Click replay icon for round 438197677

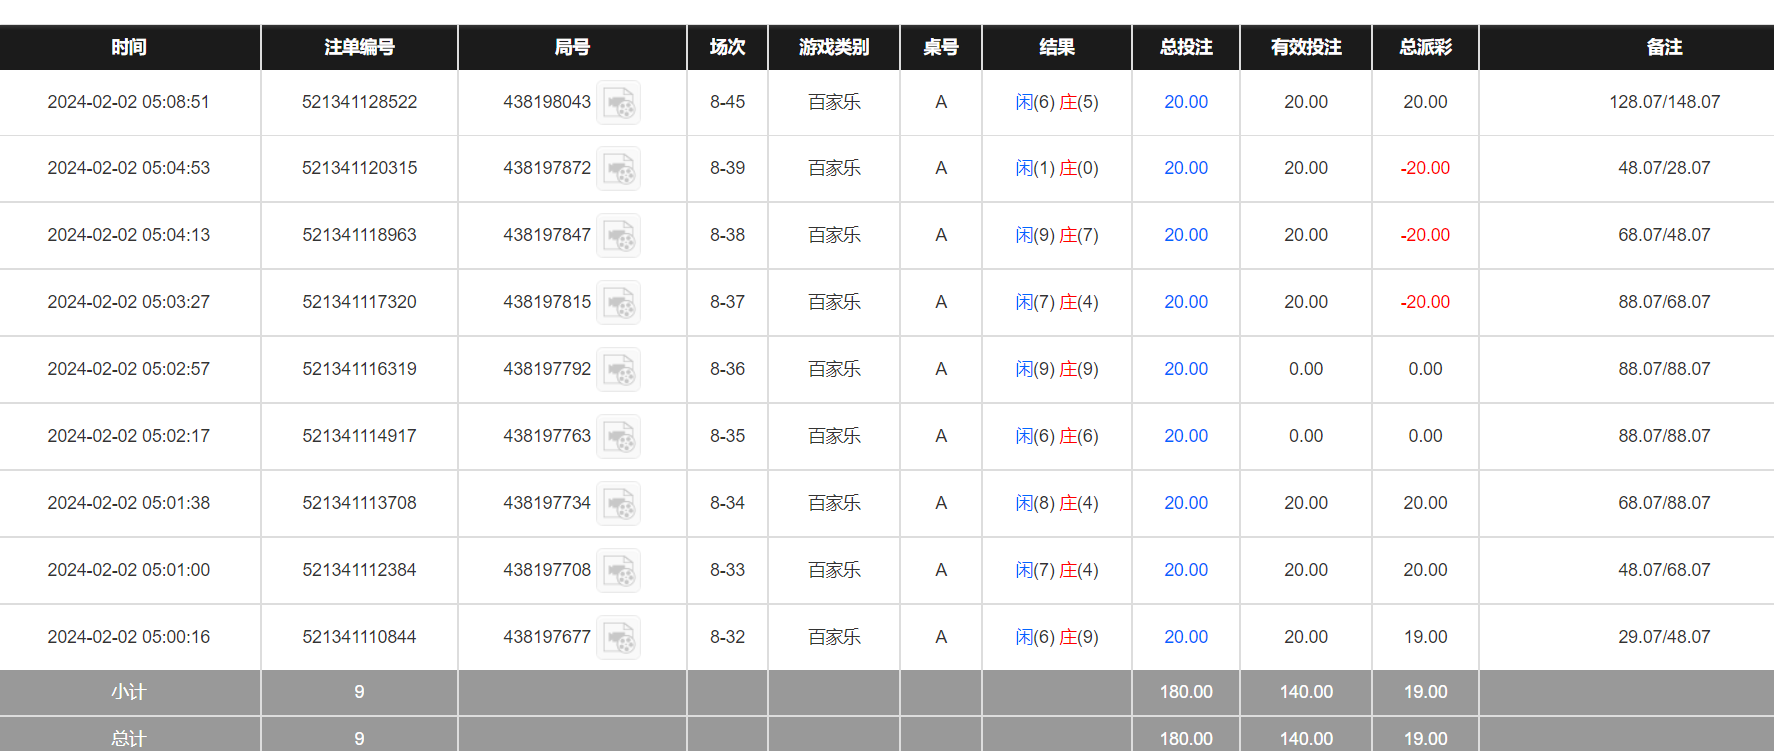[x=619, y=638]
